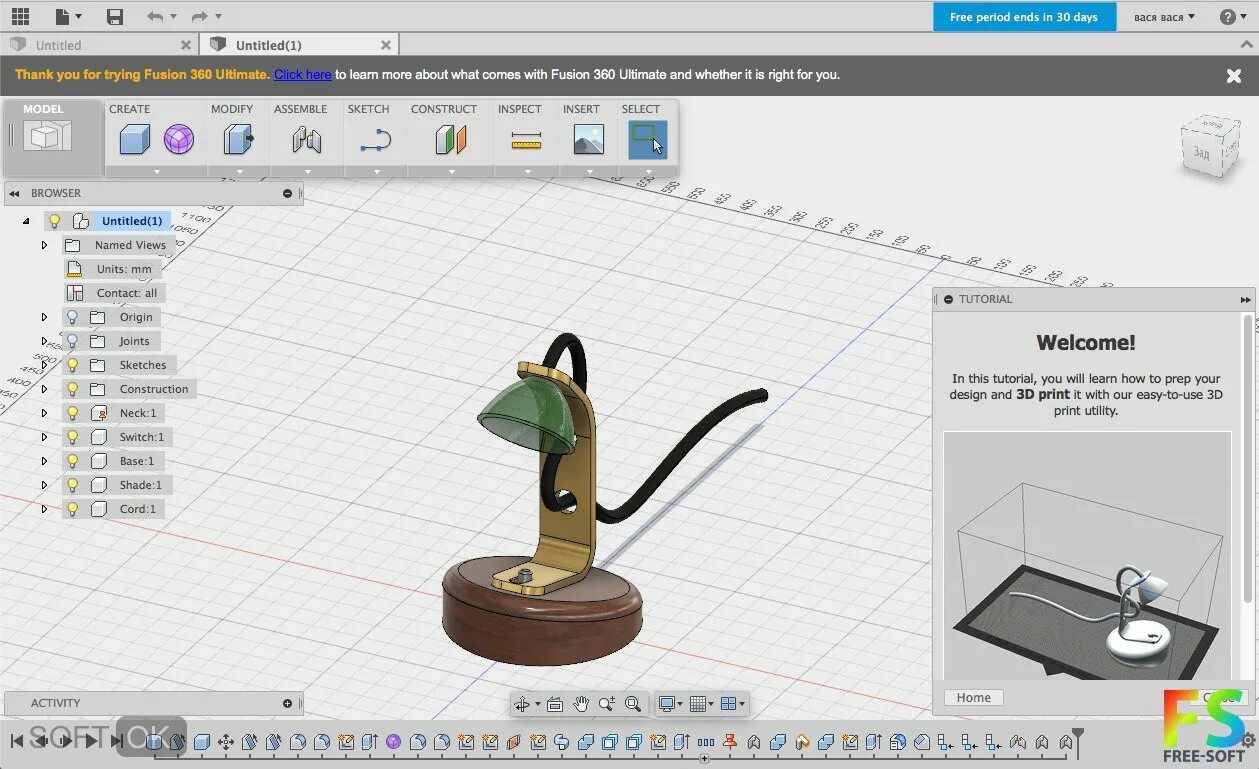Select the Inspect measure ruler icon
Screen dimensions: 1259x769
526,139
